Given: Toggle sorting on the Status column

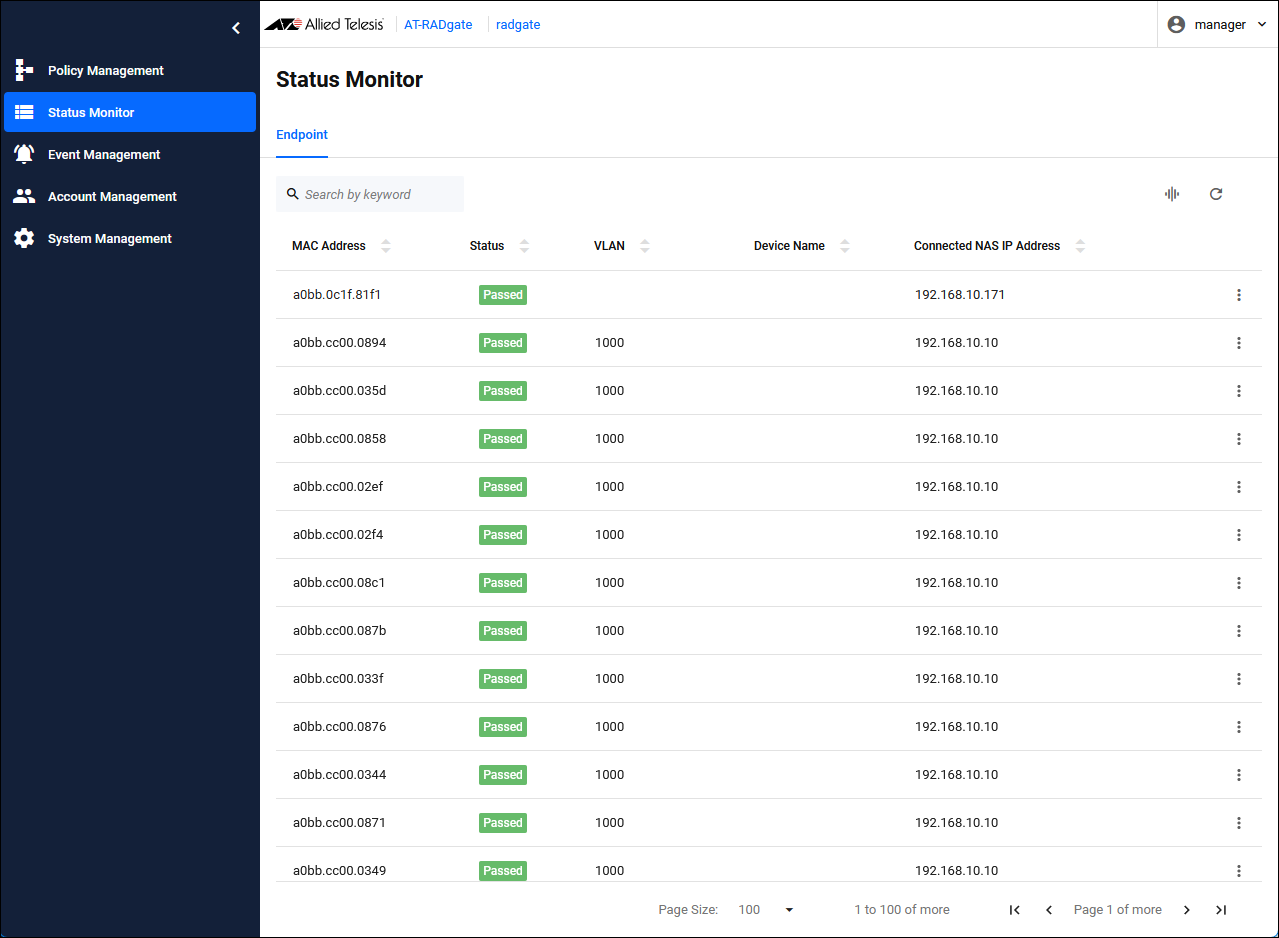Looking at the screenshot, I should (x=524, y=246).
